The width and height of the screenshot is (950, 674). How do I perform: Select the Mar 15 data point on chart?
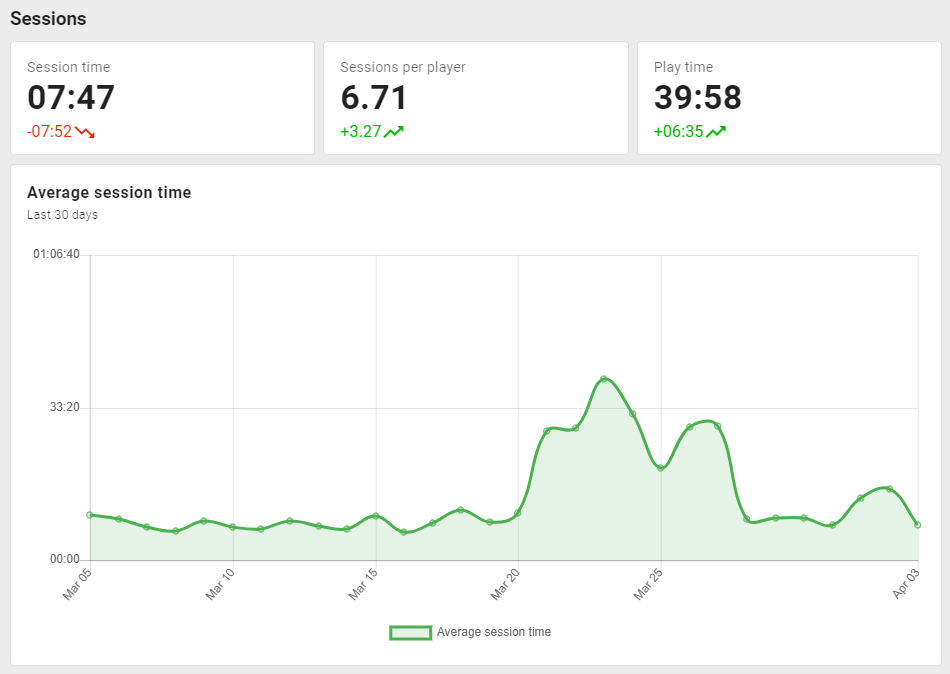376,516
